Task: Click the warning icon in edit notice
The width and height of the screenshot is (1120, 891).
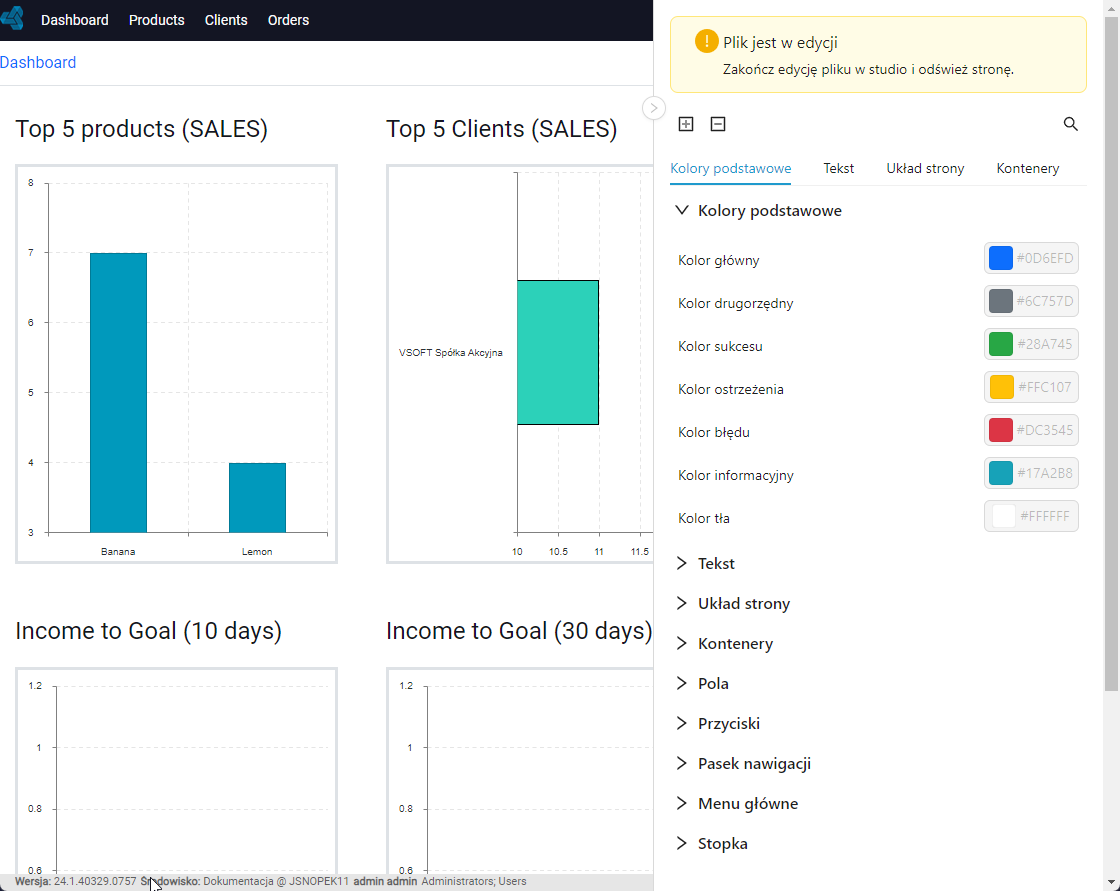Action: pos(706,41)
